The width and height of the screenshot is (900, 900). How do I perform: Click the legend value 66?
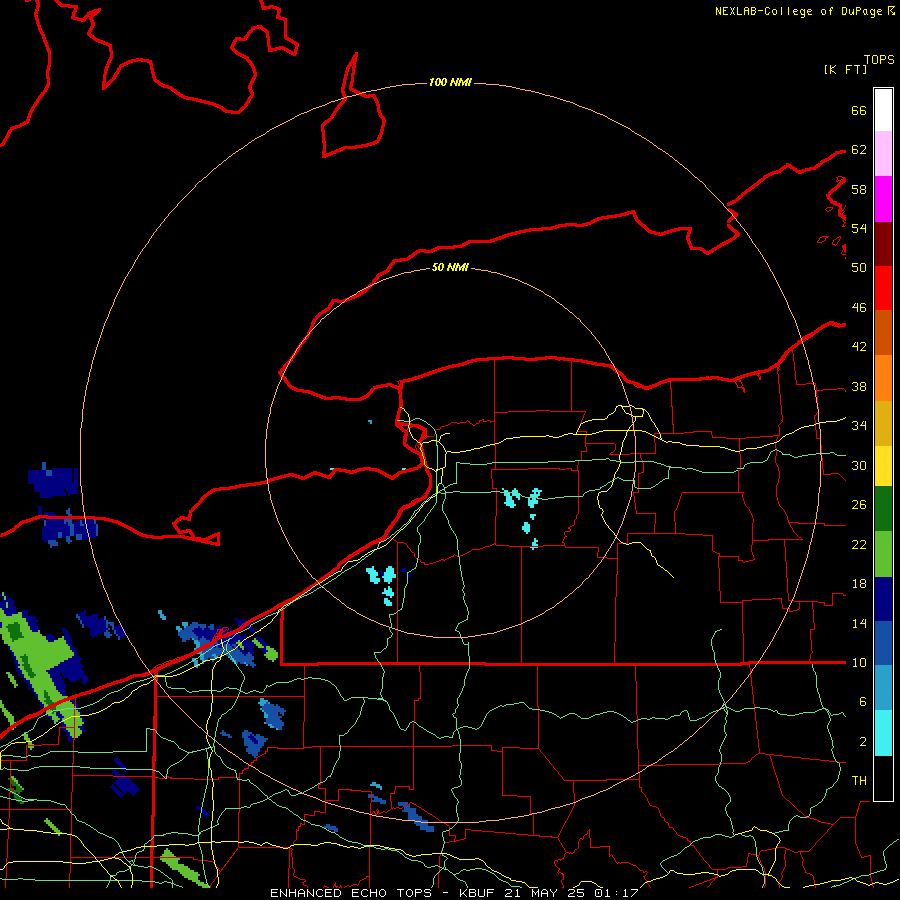(859, 111)
